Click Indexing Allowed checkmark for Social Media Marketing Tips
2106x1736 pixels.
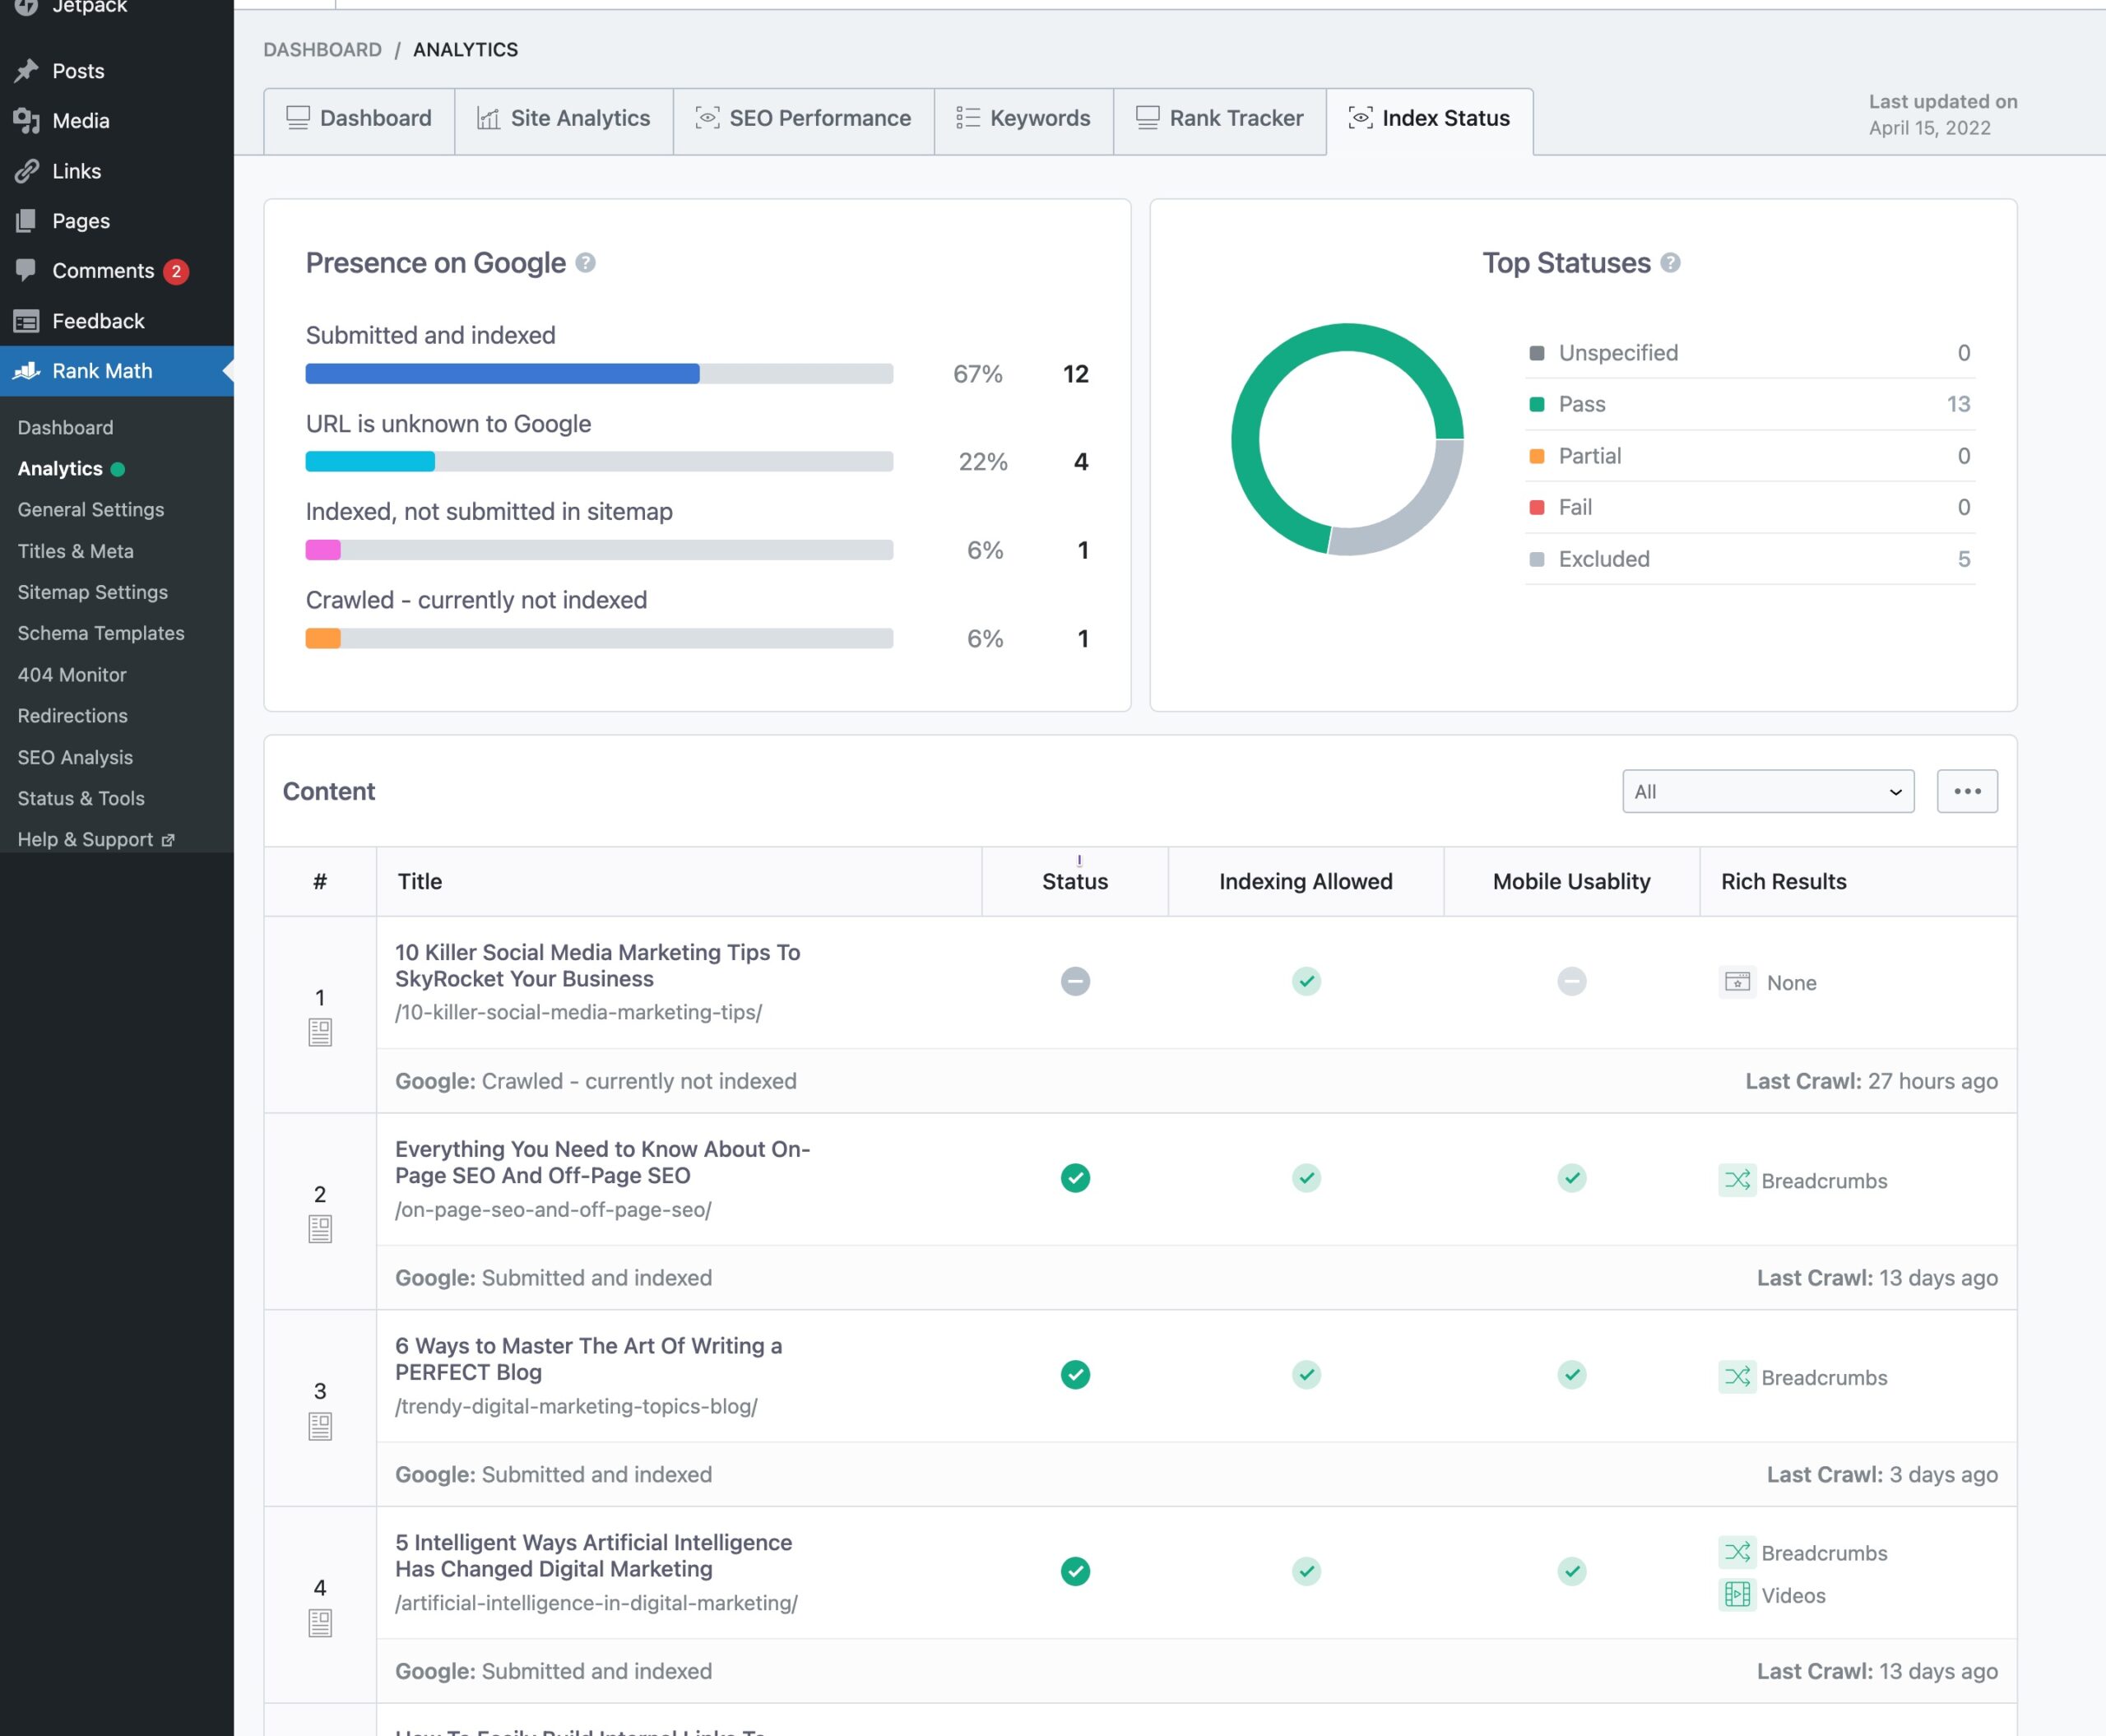pyautogui.click(x=1306, y=981)
